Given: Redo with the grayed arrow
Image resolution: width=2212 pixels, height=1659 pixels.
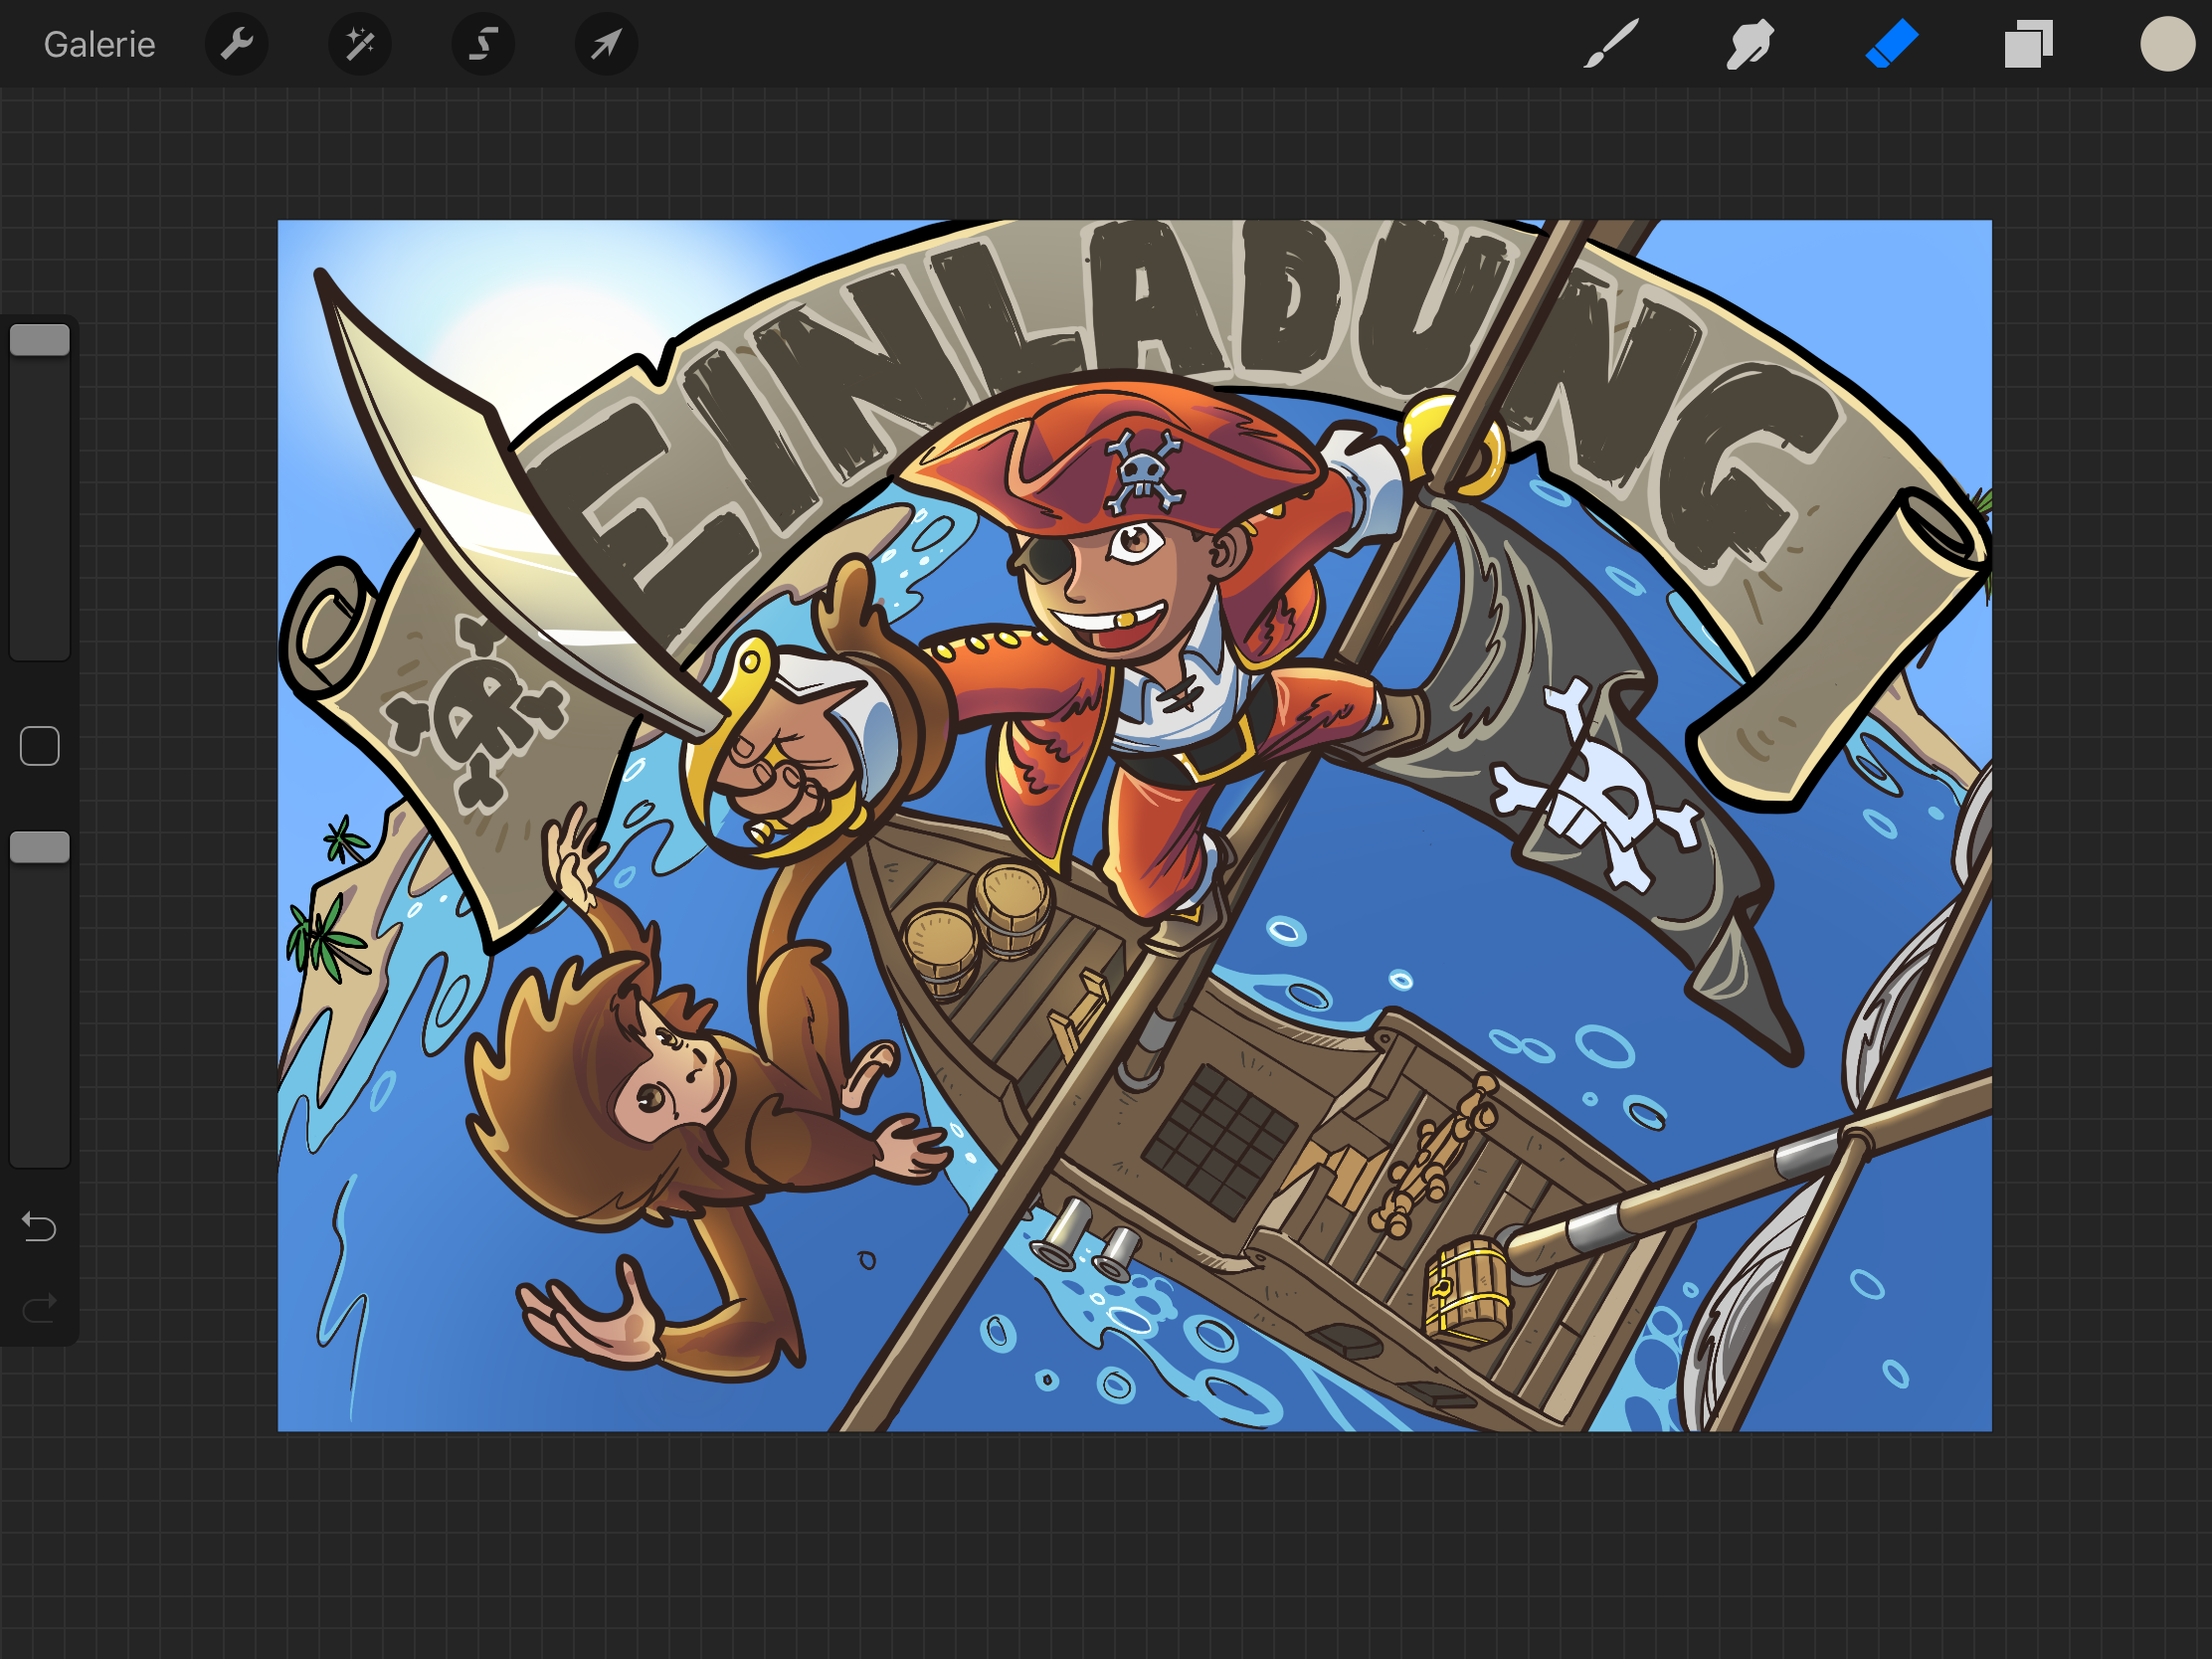Looking at the screenshot, I should tap(40, 1307).
